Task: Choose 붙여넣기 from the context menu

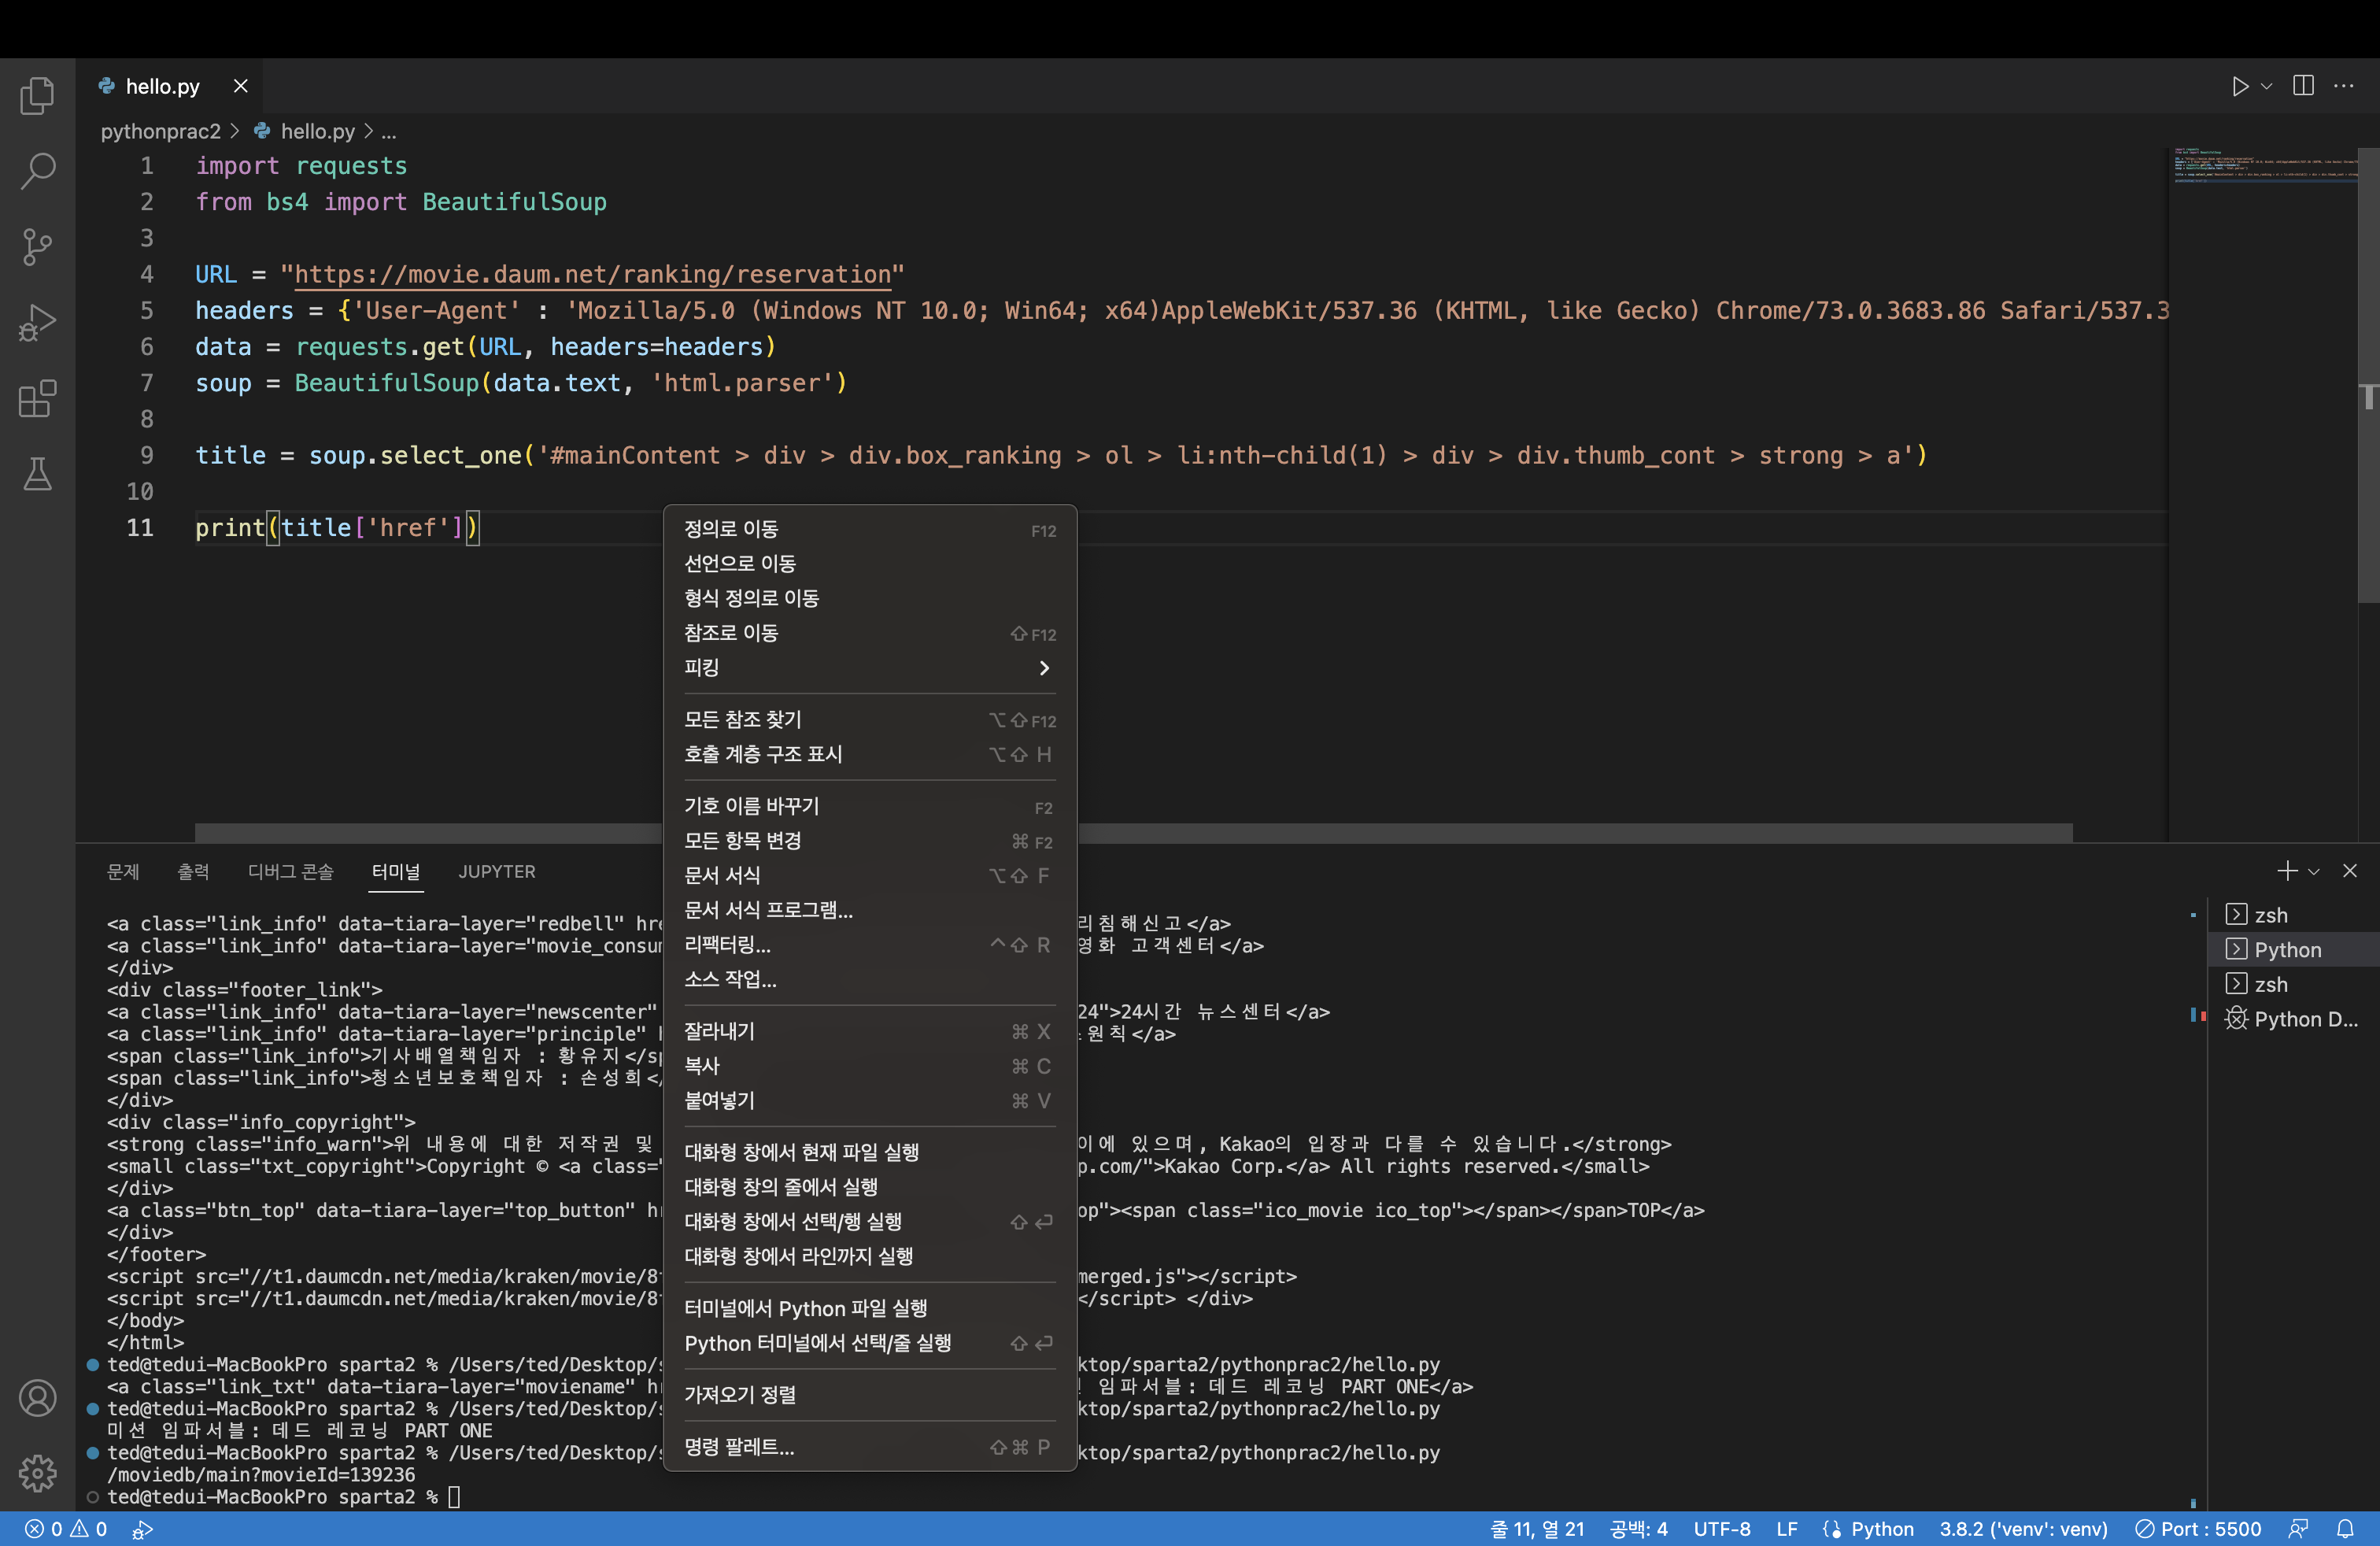Action: 869,1100
